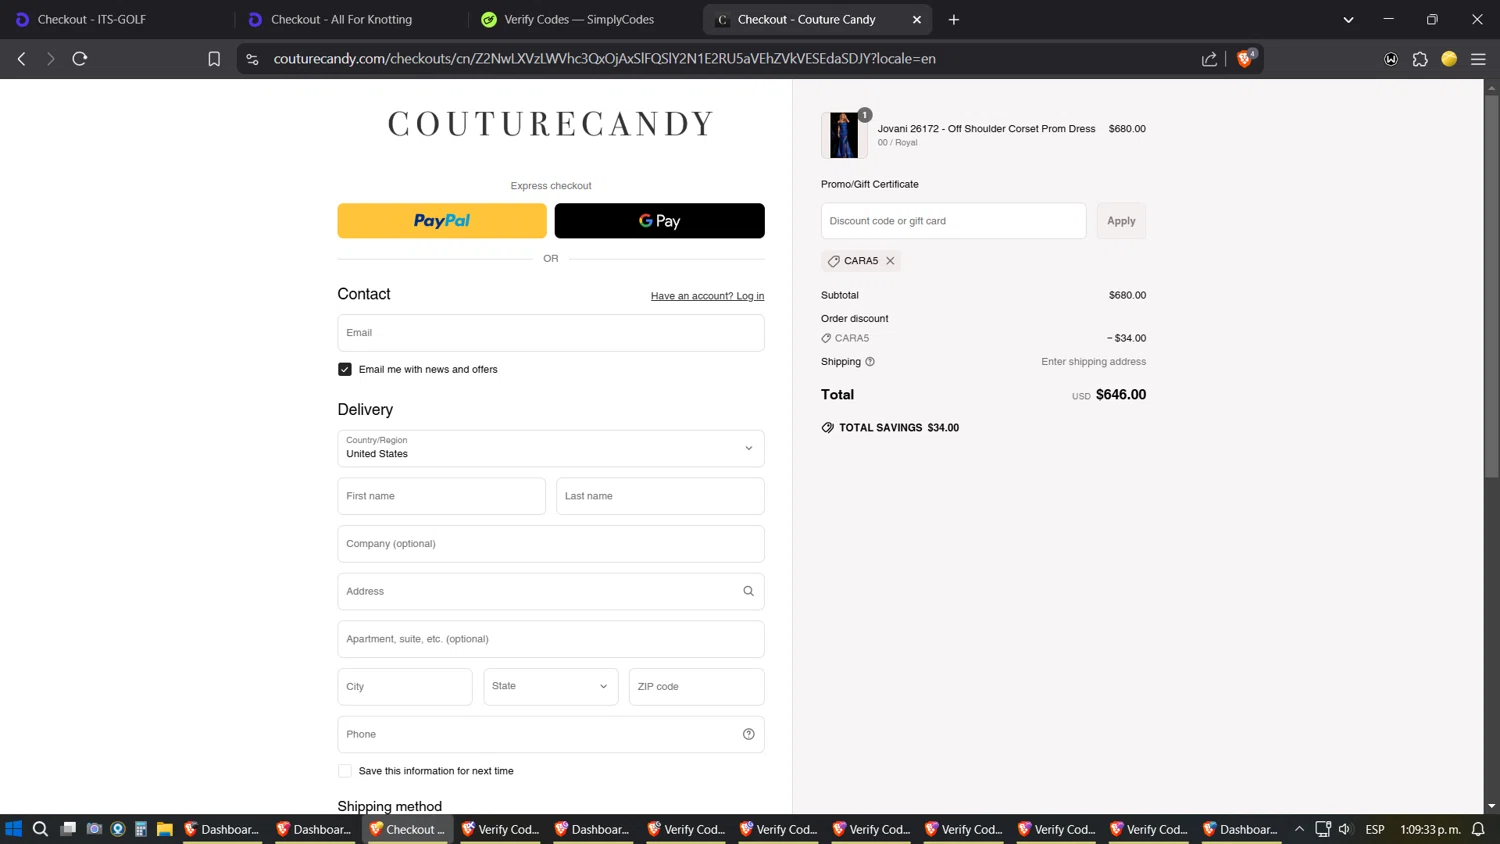Open Brave wallet icon
The image size is (1500, 844).
tap(1391, 59)
